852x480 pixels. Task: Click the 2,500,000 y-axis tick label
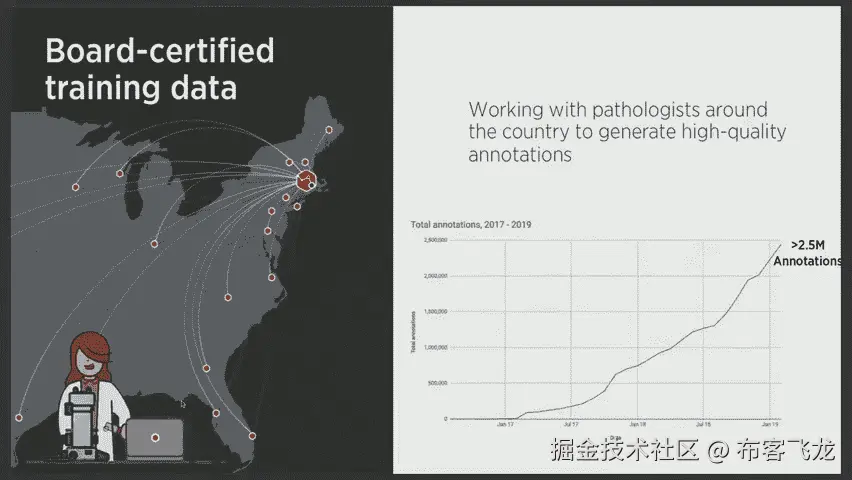coord(436,240)
